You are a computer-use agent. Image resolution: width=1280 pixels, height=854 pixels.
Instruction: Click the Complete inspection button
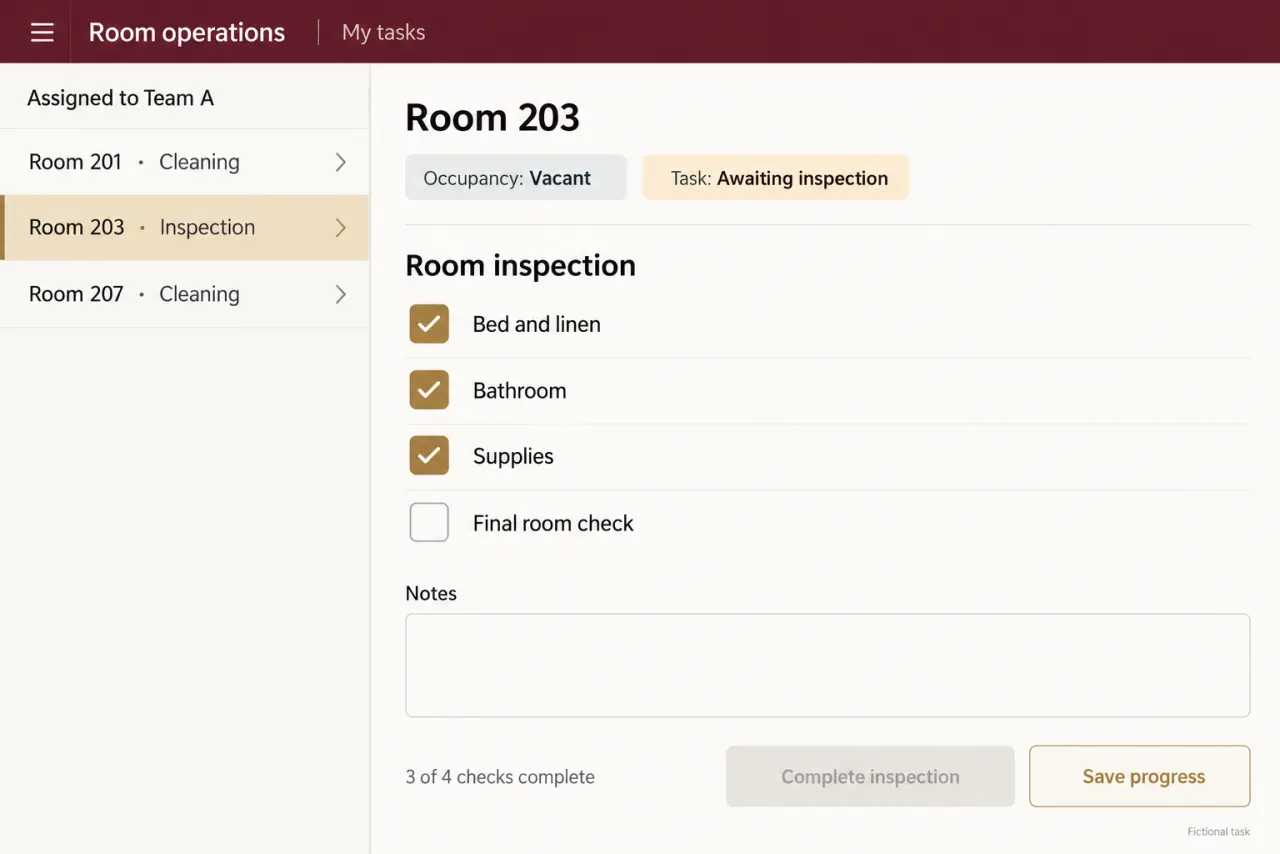click(x=870, y=776)
